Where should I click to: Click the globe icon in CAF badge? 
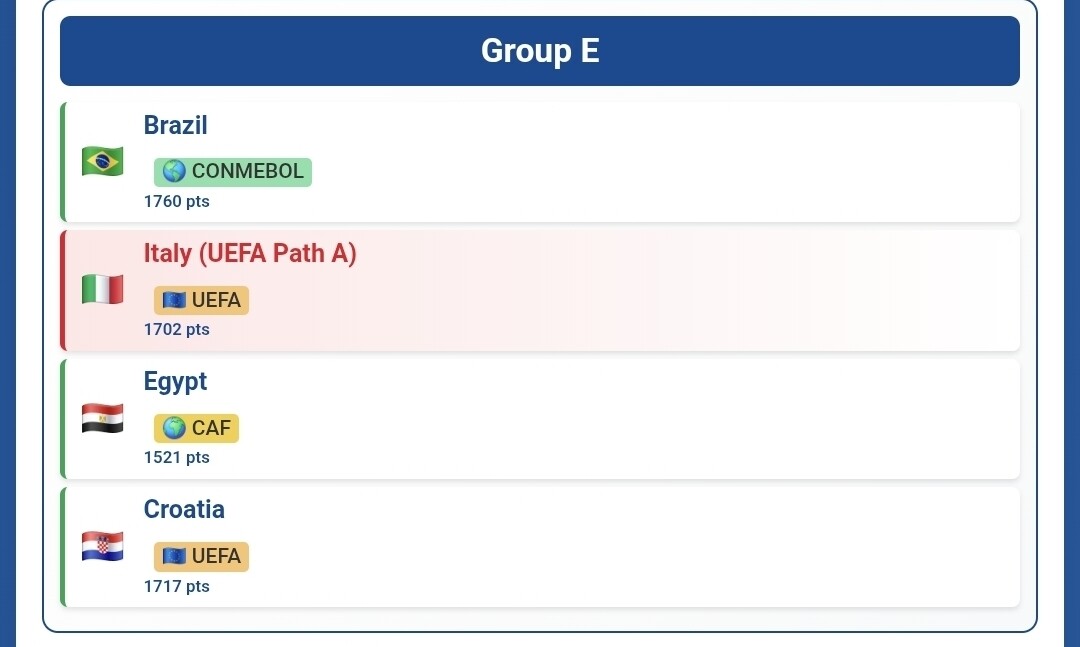pyautogui.click(x=174, y=428)
